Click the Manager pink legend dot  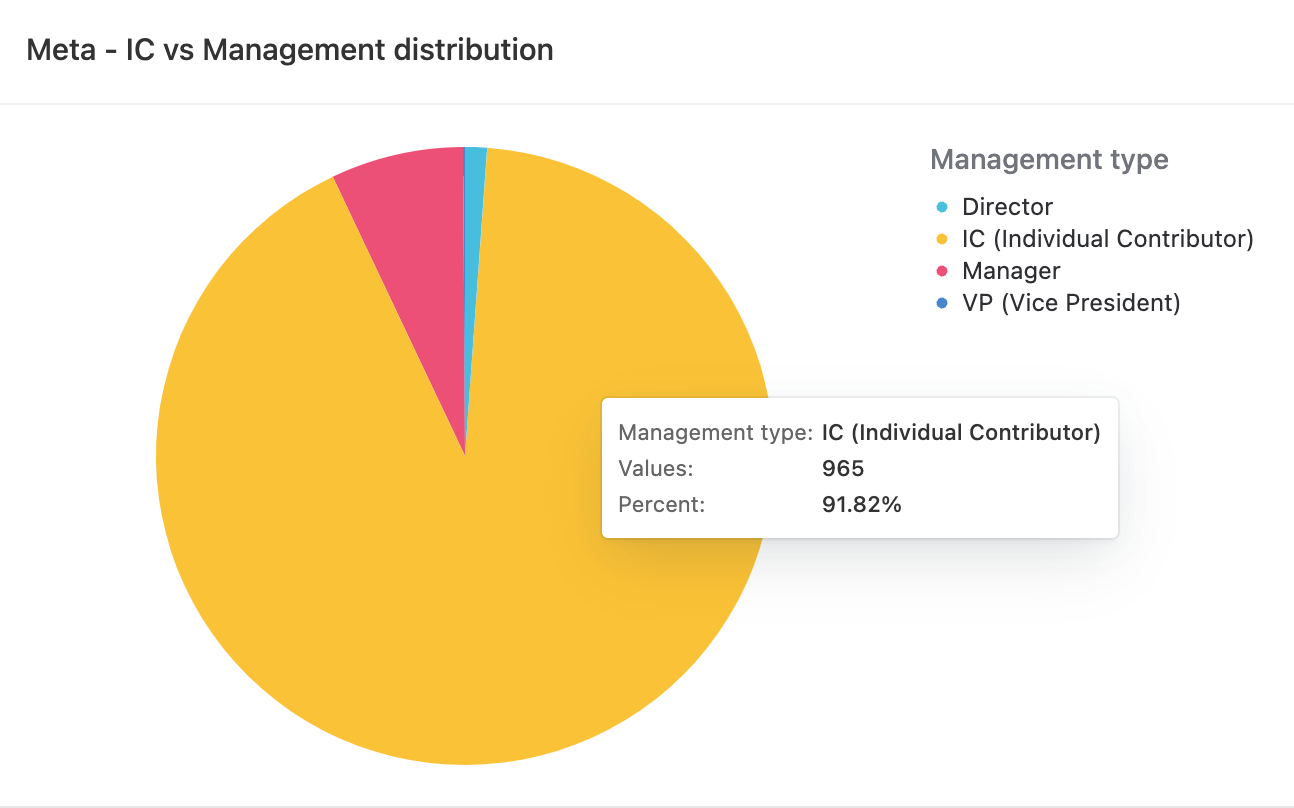pyautogui.click(x=942, y=271)
